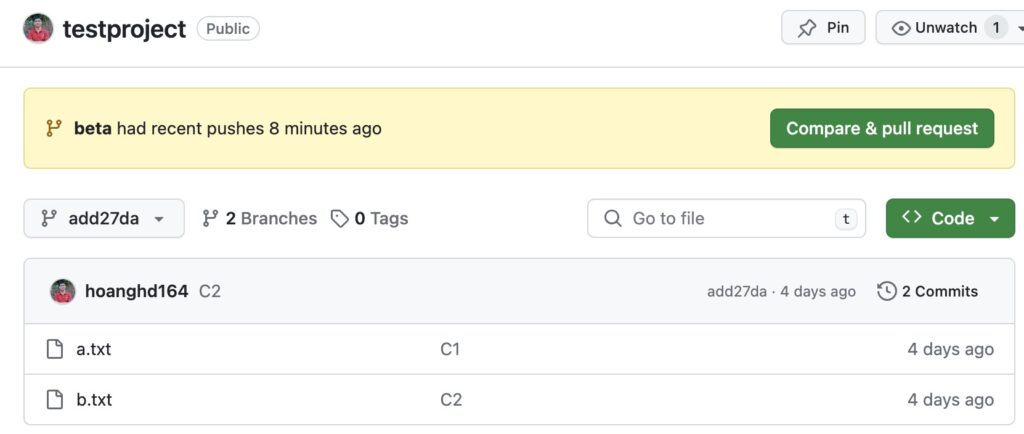Click the pin icon in the Pin button
This screenshot has height=434, width=1024.
807,28
